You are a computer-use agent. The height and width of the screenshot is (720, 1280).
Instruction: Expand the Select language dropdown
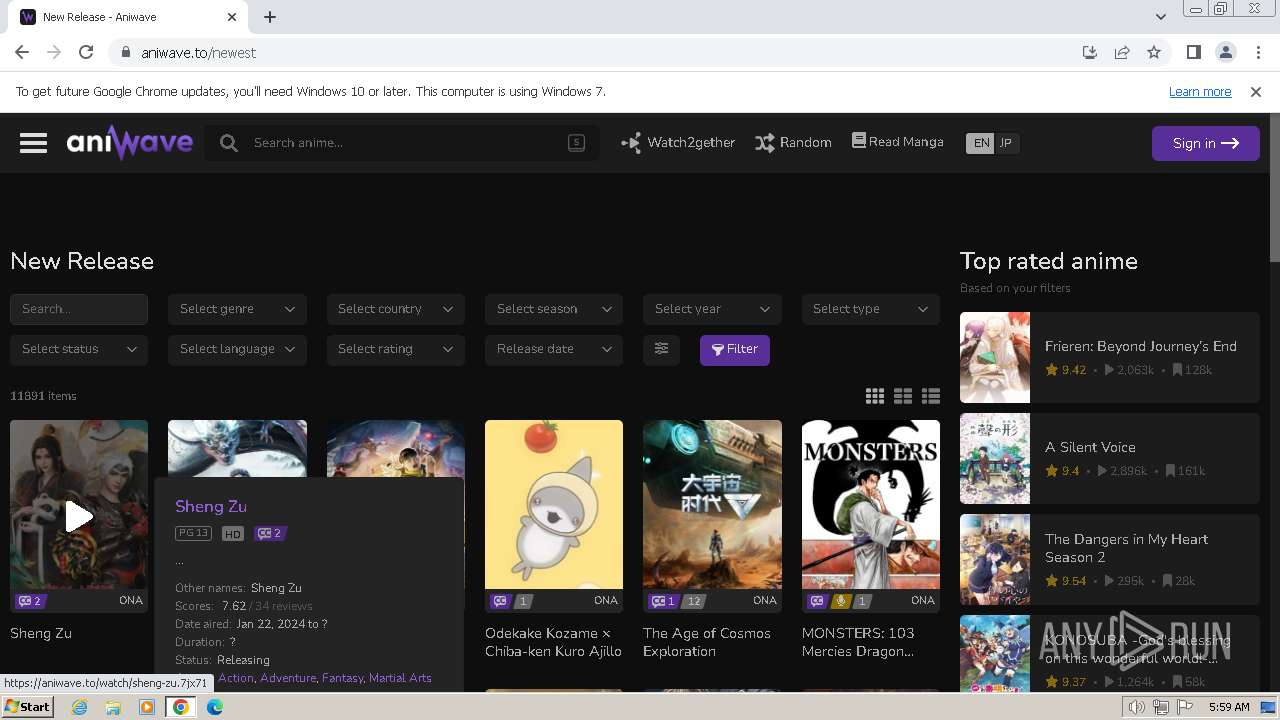pyautogui.click(x=237, y=349)
